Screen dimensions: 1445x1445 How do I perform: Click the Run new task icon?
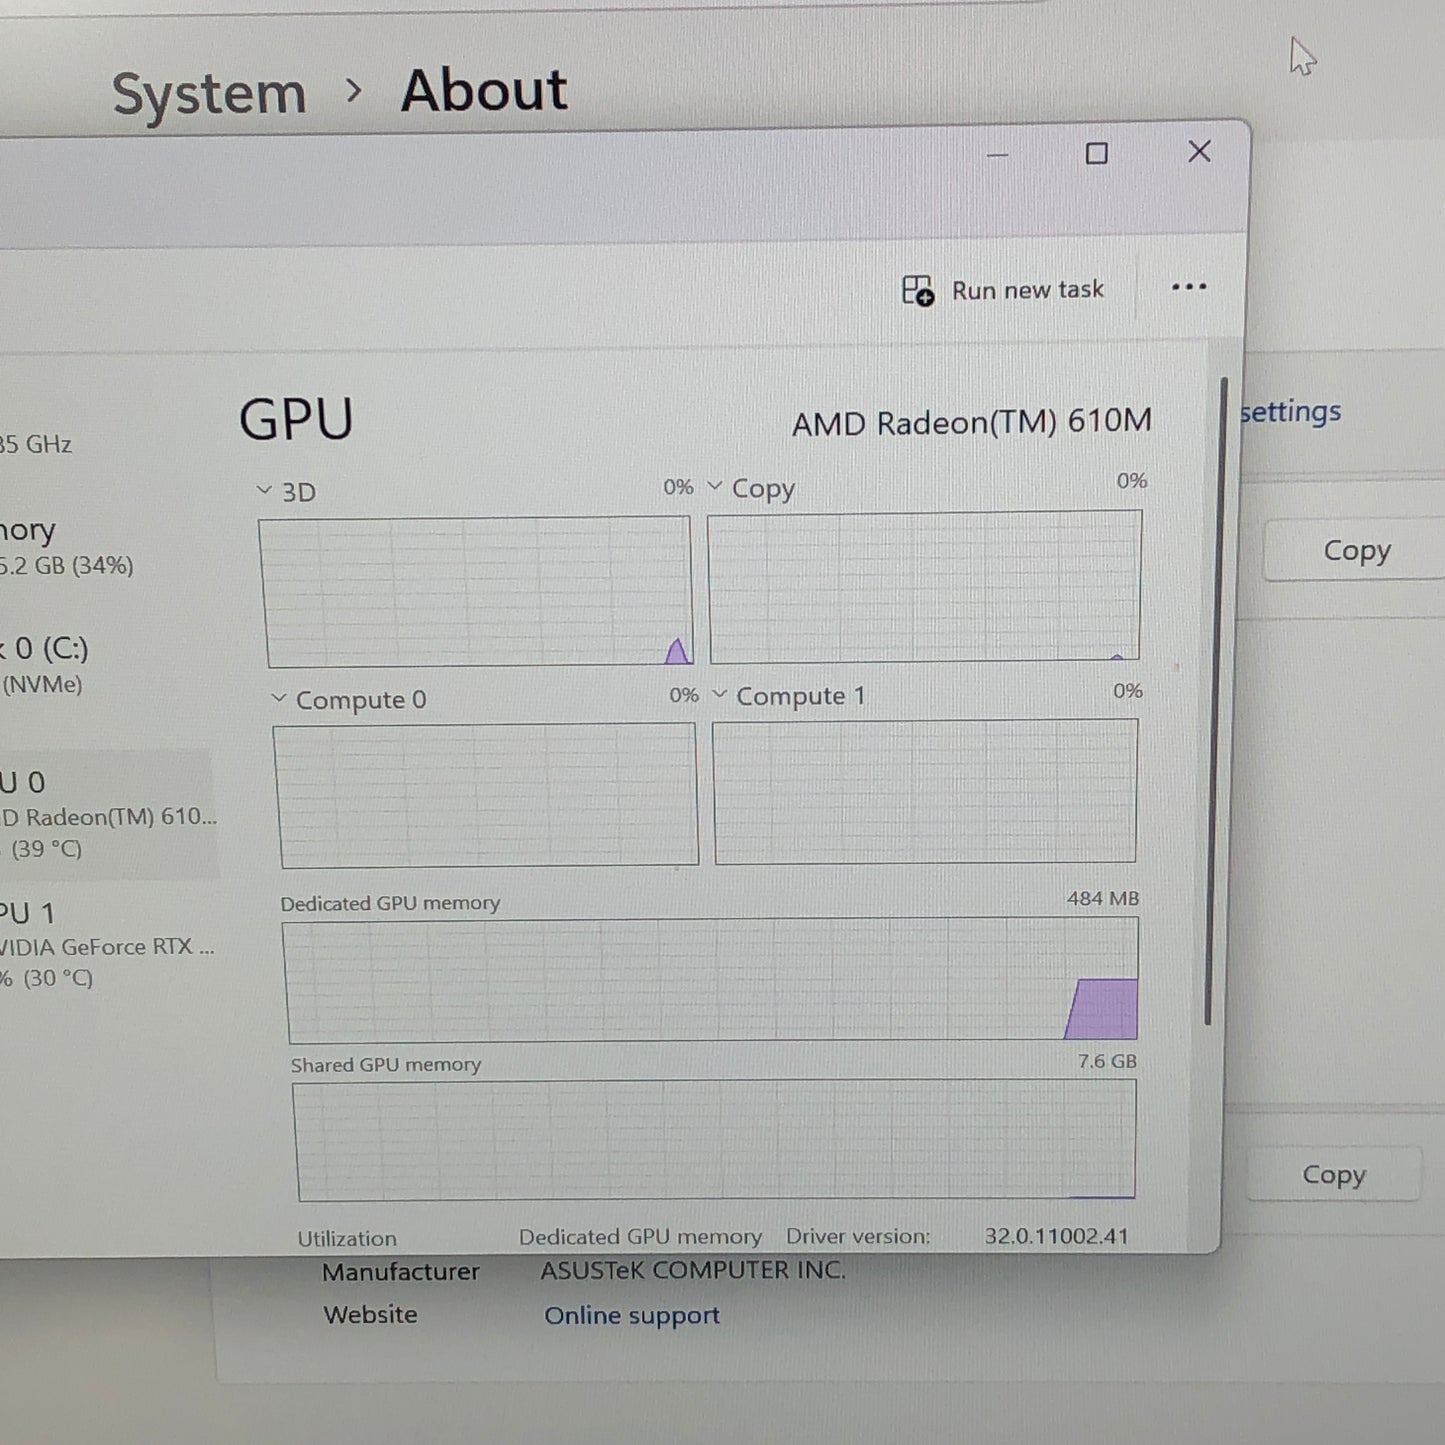tap(917, 291)
